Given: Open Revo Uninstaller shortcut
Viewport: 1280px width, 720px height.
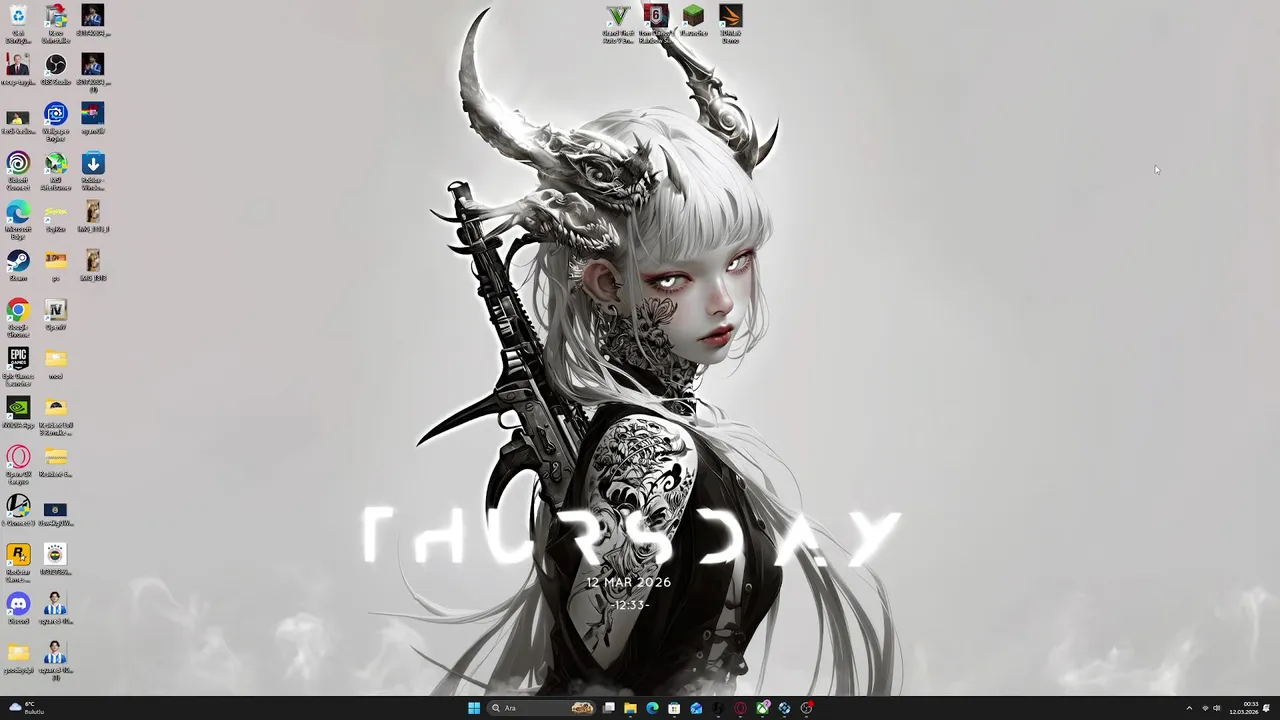Looking at the screenshot, I should [x=55, y=24].
